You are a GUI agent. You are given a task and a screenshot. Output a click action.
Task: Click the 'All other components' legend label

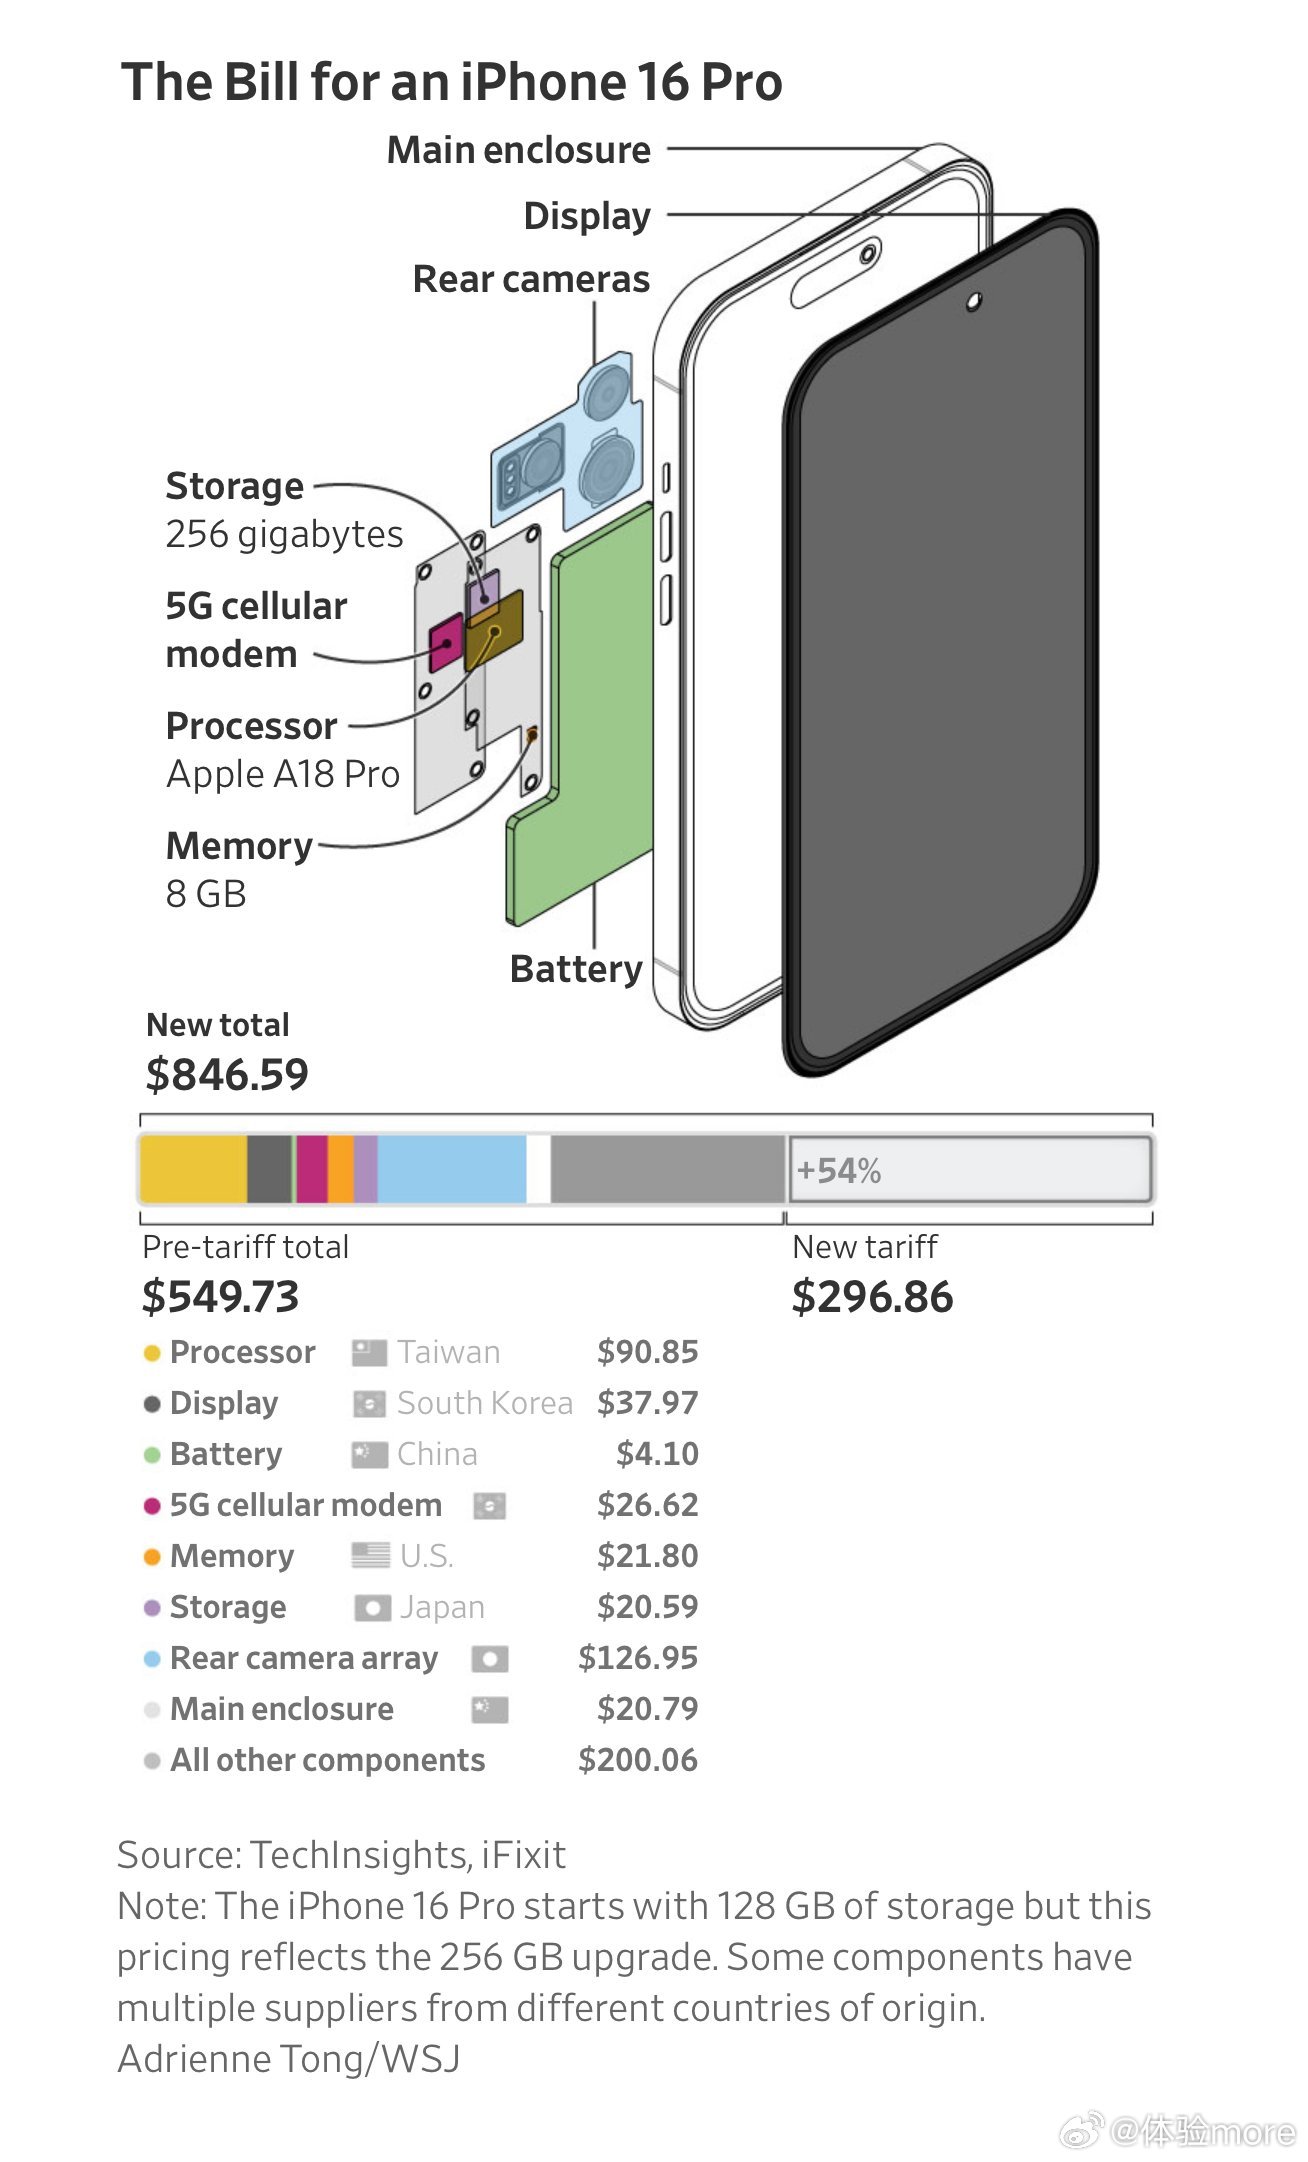pos(327,1761)
